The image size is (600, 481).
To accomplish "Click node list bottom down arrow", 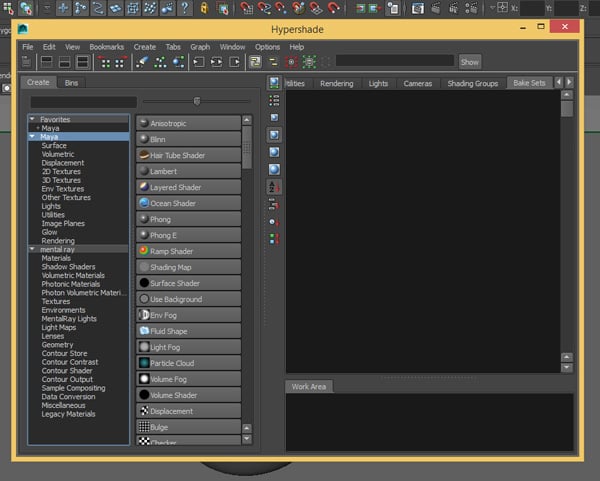I will [247, 439].
